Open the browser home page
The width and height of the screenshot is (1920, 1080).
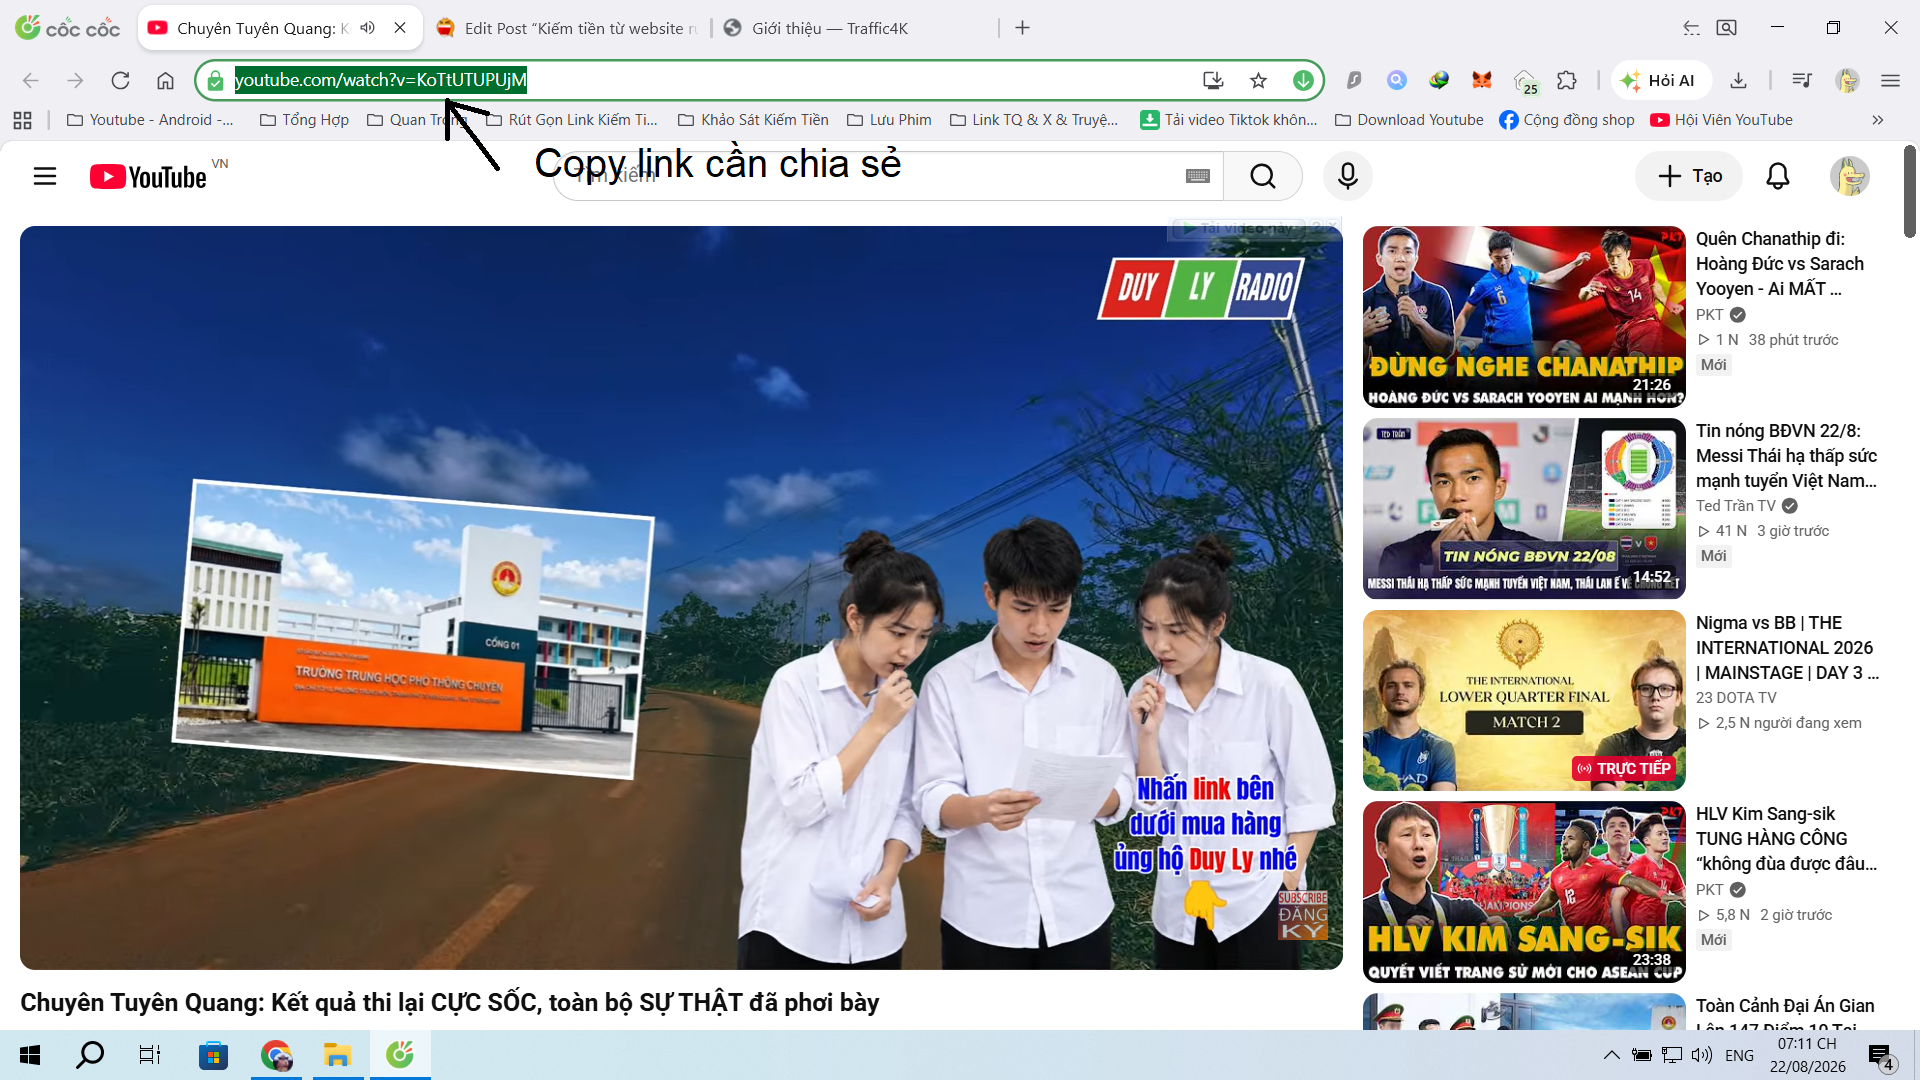(x=165, y=80)
